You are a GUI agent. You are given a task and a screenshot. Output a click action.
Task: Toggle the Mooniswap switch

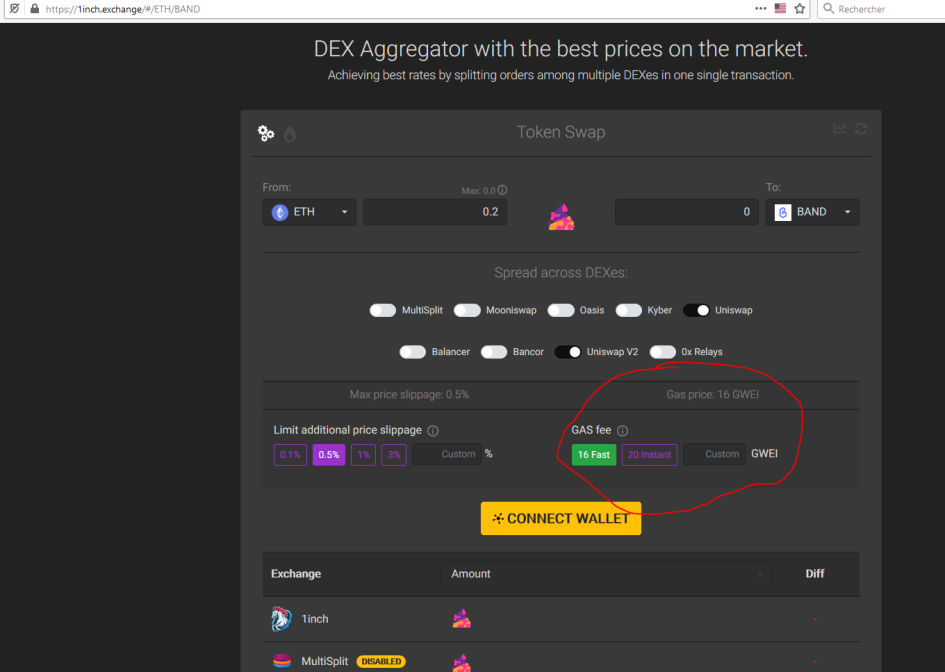(x=467, y=310)
